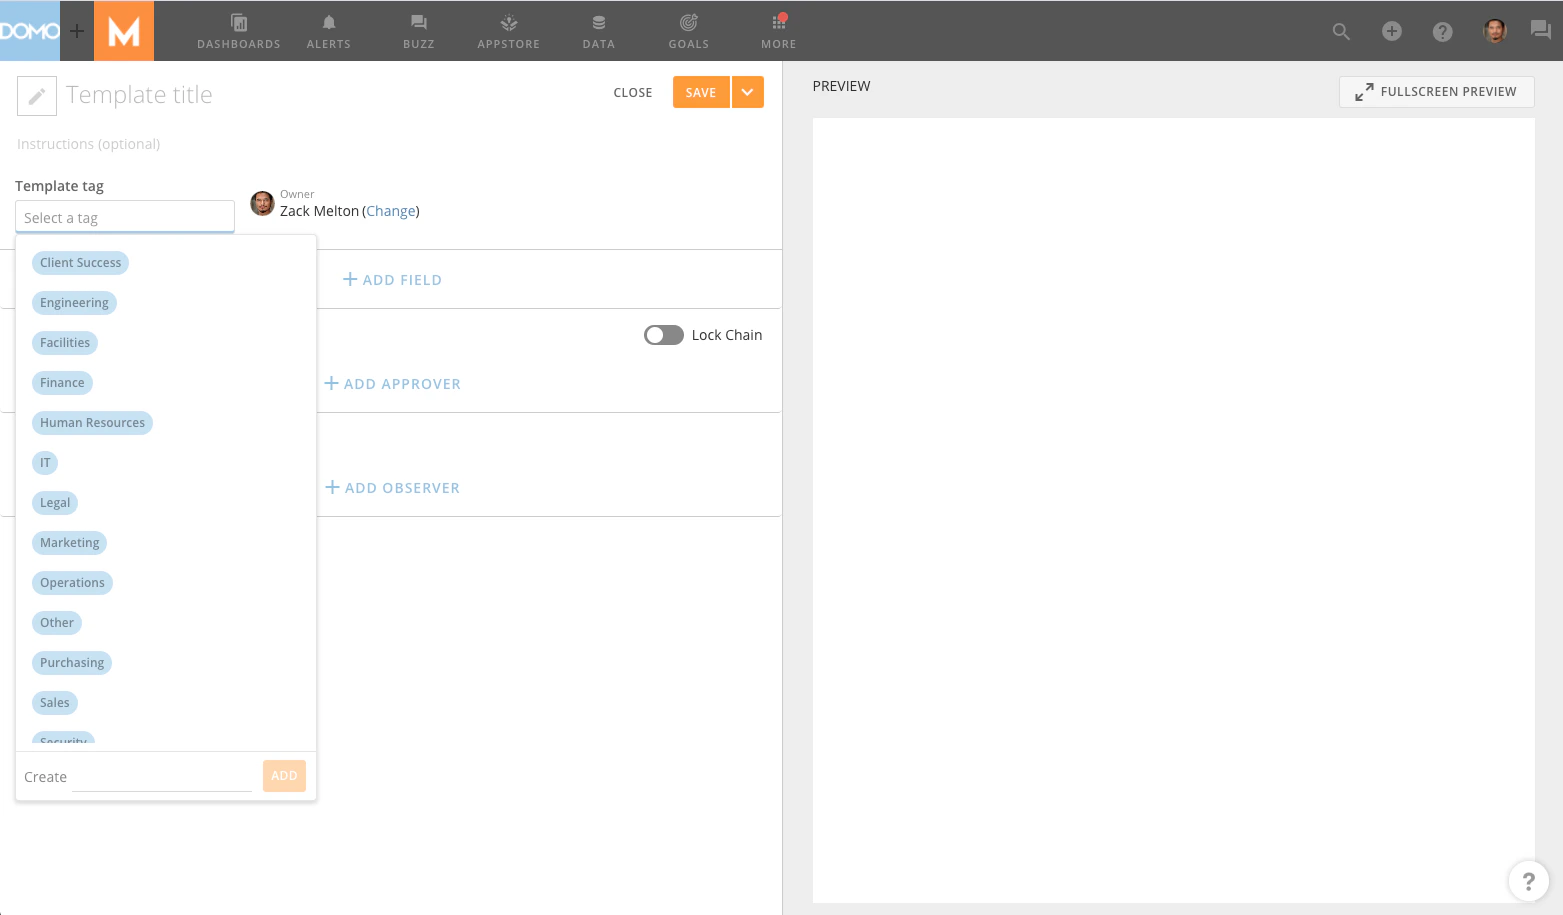
Task: Open the Domo logo home link
Action: (30, 31)
